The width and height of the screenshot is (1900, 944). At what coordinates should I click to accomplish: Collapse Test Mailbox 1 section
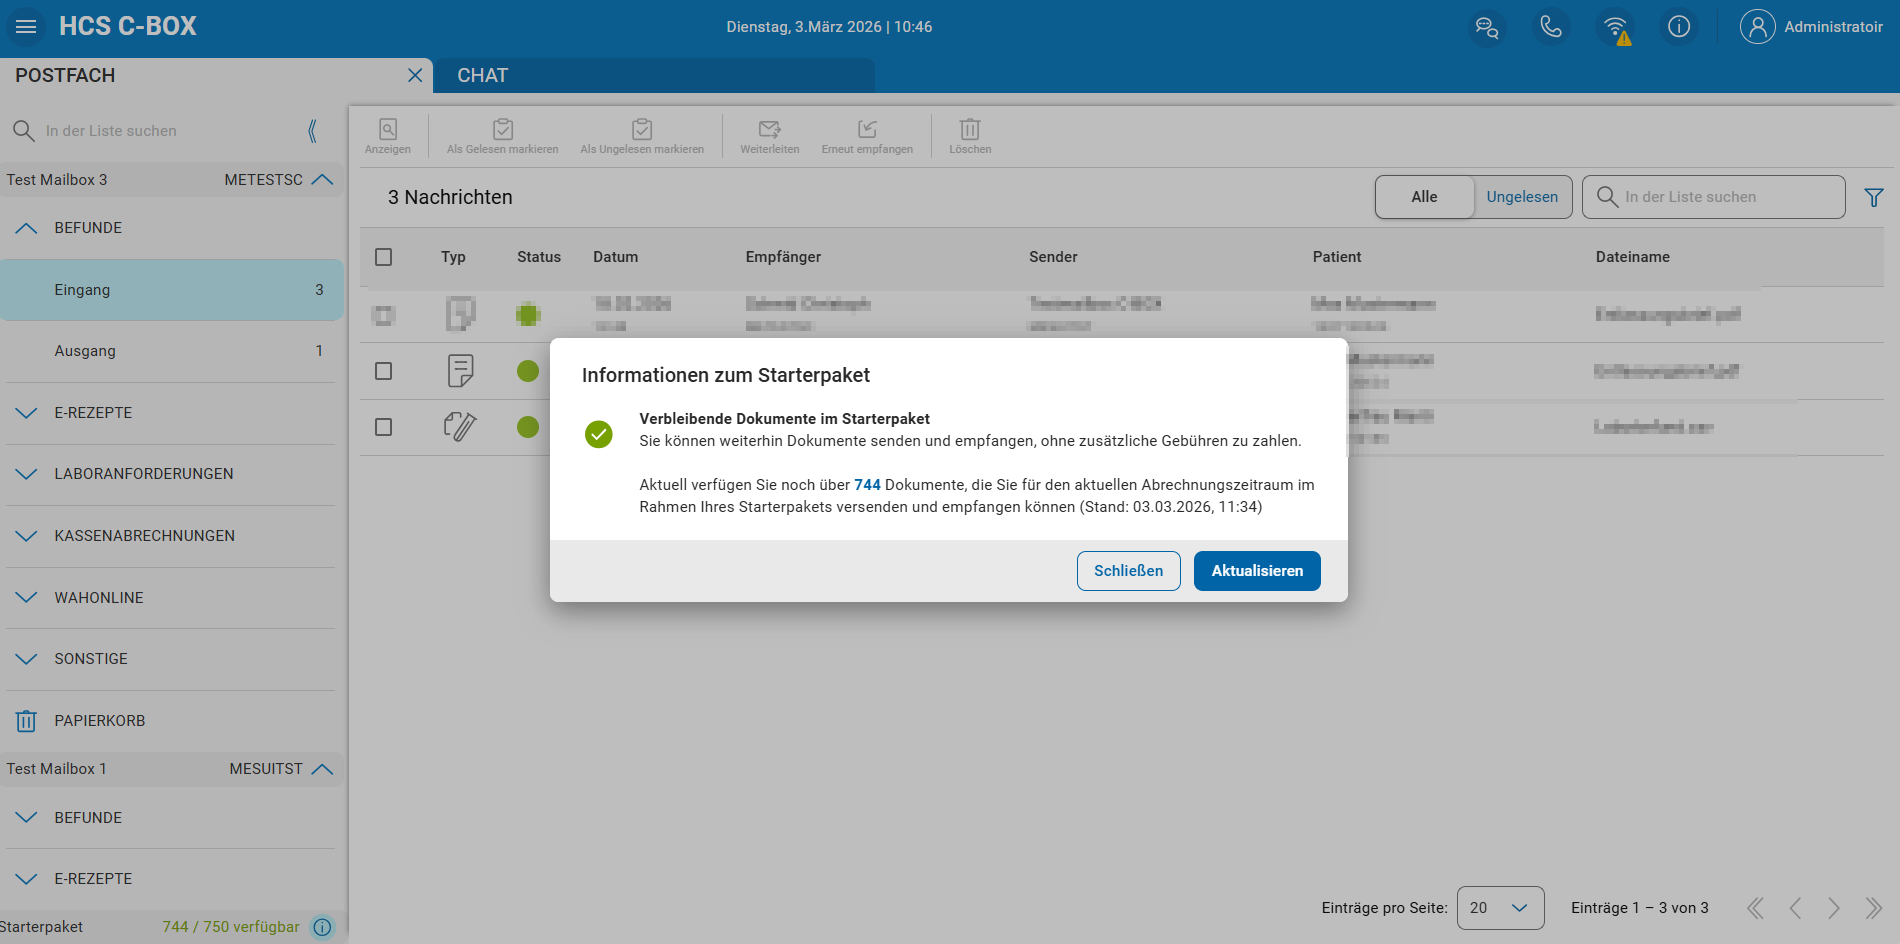point(322,769)
